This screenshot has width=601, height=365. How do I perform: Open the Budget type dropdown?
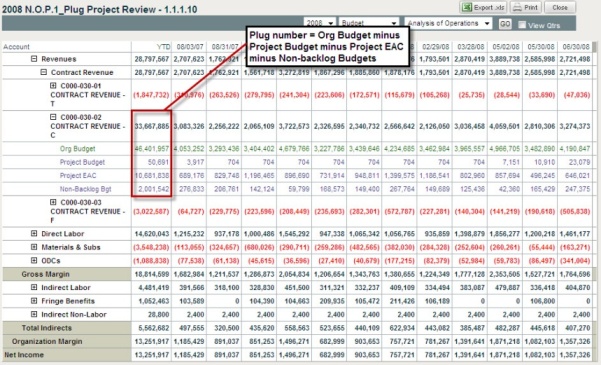369,23
